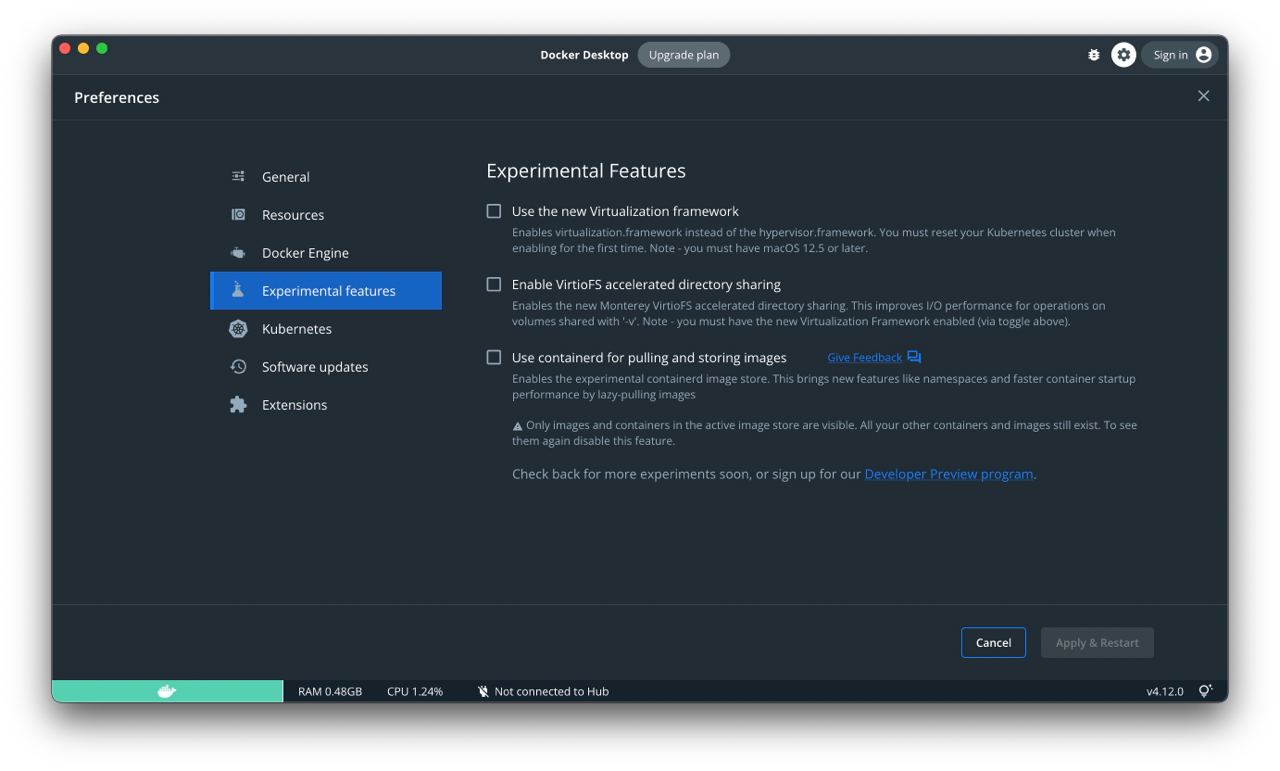1280x771 pixels.
Task: Click the Sign in button
Action: pyautogui.click(x=1180, y=55)
